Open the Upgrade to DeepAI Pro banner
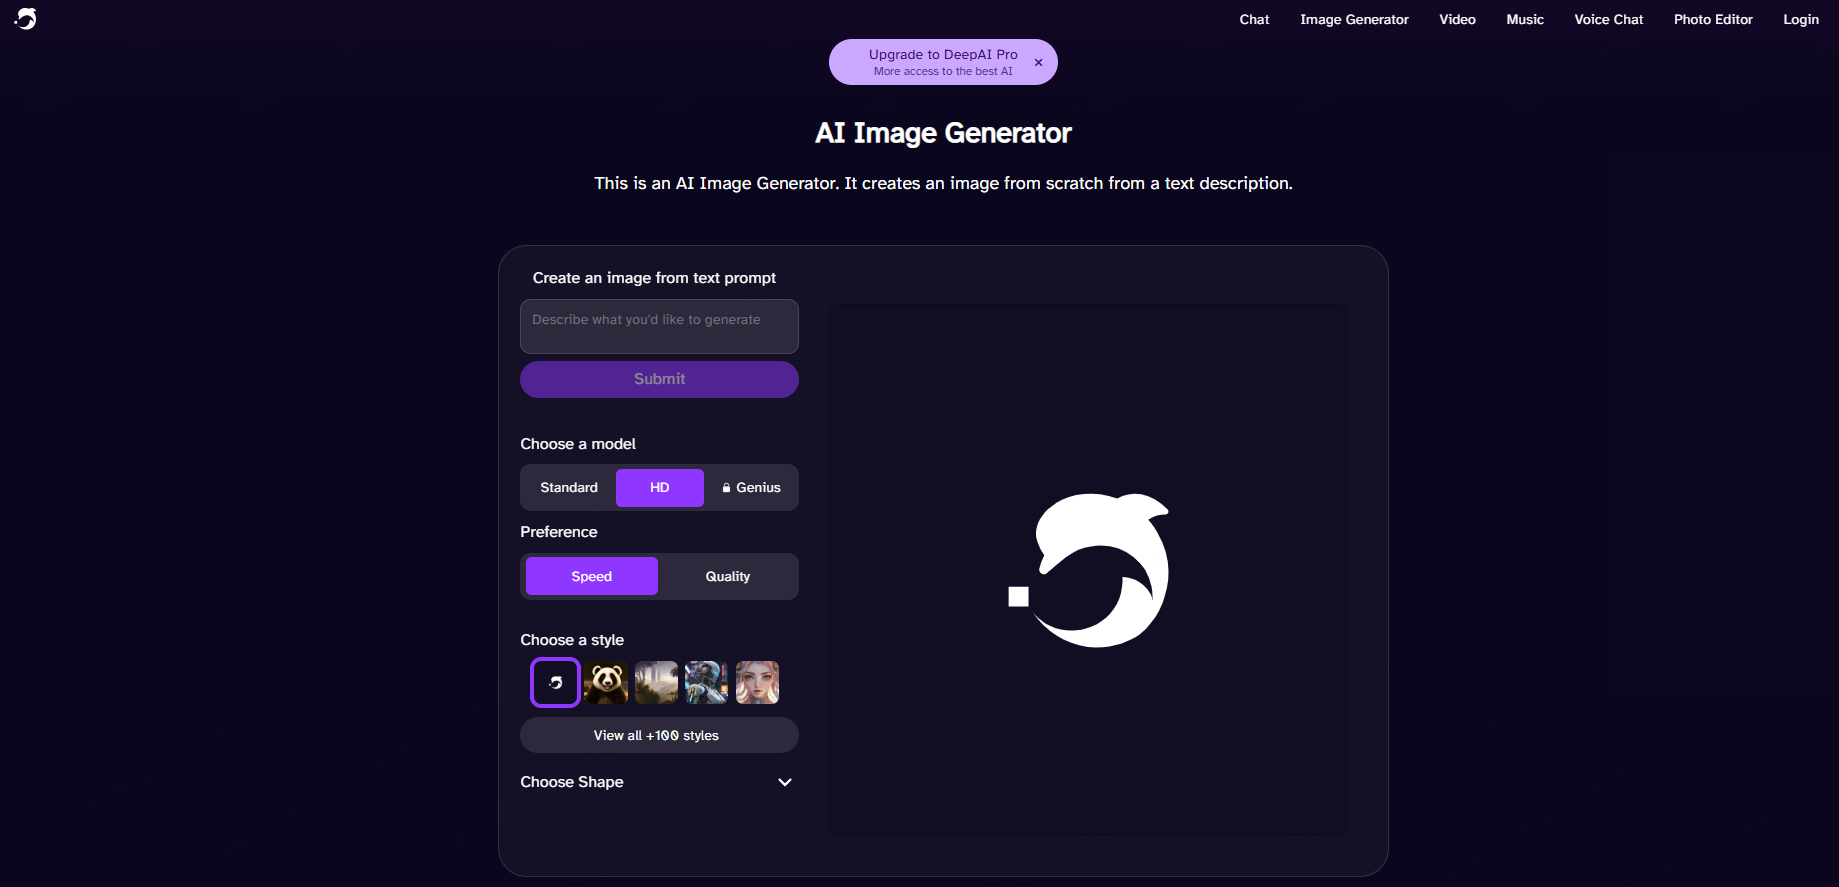This screenshot has width=1839, height=887. 942,62
